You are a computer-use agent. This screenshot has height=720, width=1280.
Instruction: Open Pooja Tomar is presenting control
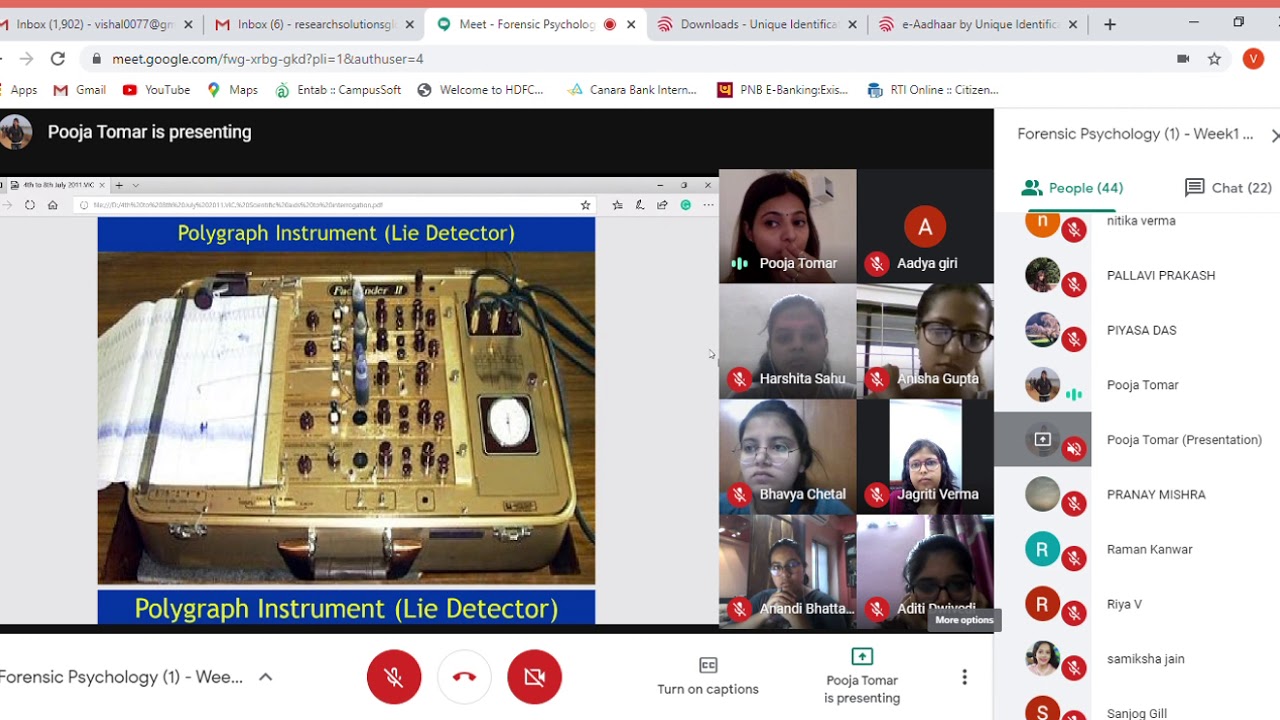point(862,677)
